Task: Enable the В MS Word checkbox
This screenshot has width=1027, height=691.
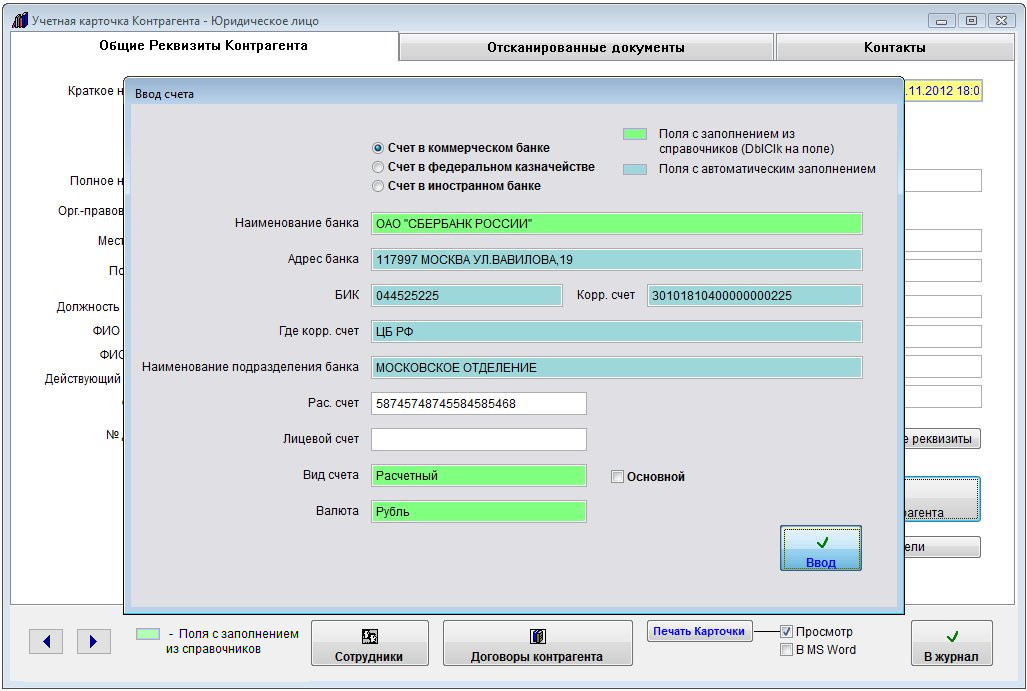Action: pyautogui.click(x=787, y=650)
